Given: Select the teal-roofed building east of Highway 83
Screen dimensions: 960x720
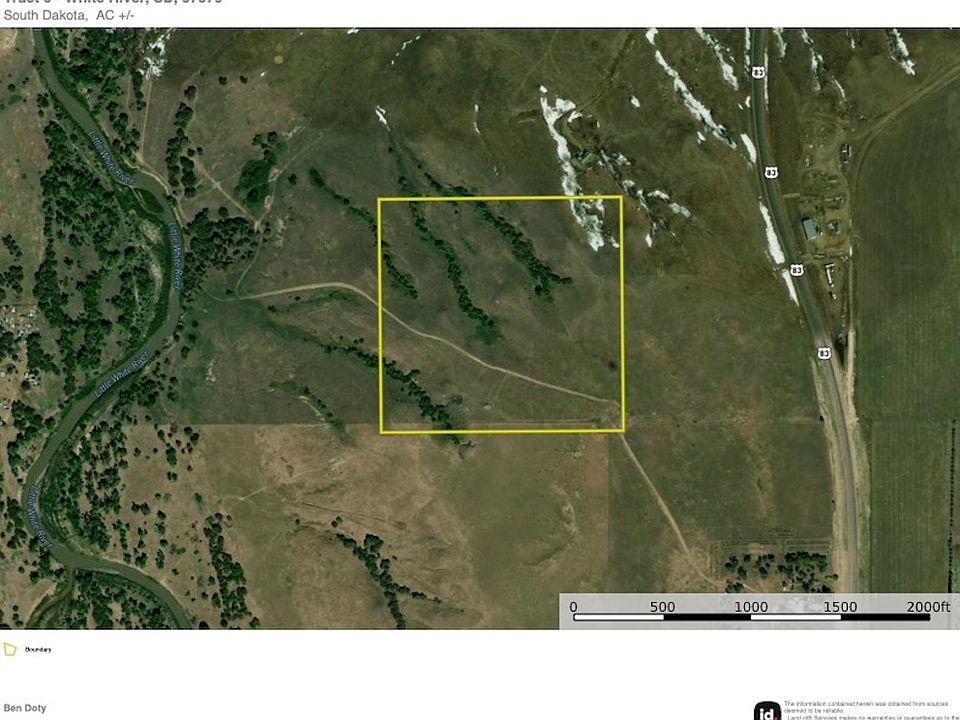Looking at the screenshot, I should pos(809,229).
